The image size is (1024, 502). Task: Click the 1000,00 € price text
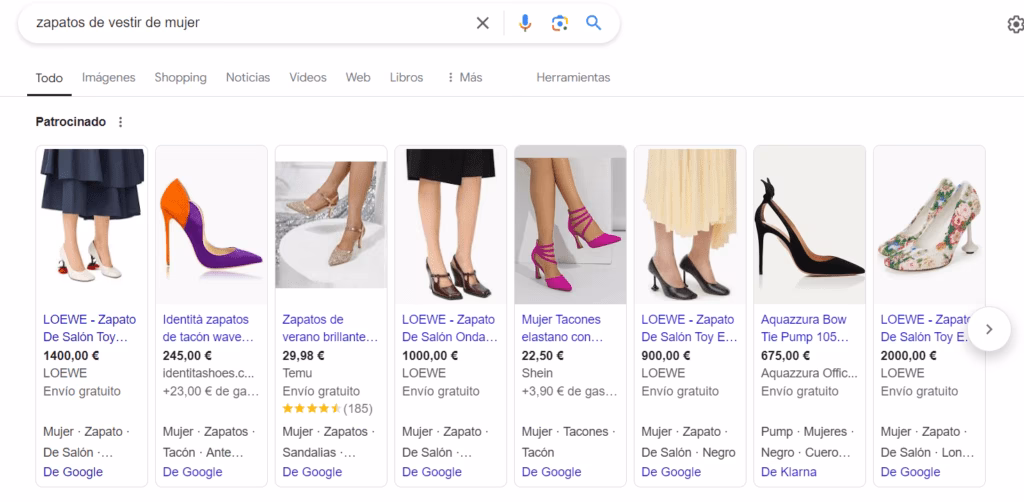[430, 356]
